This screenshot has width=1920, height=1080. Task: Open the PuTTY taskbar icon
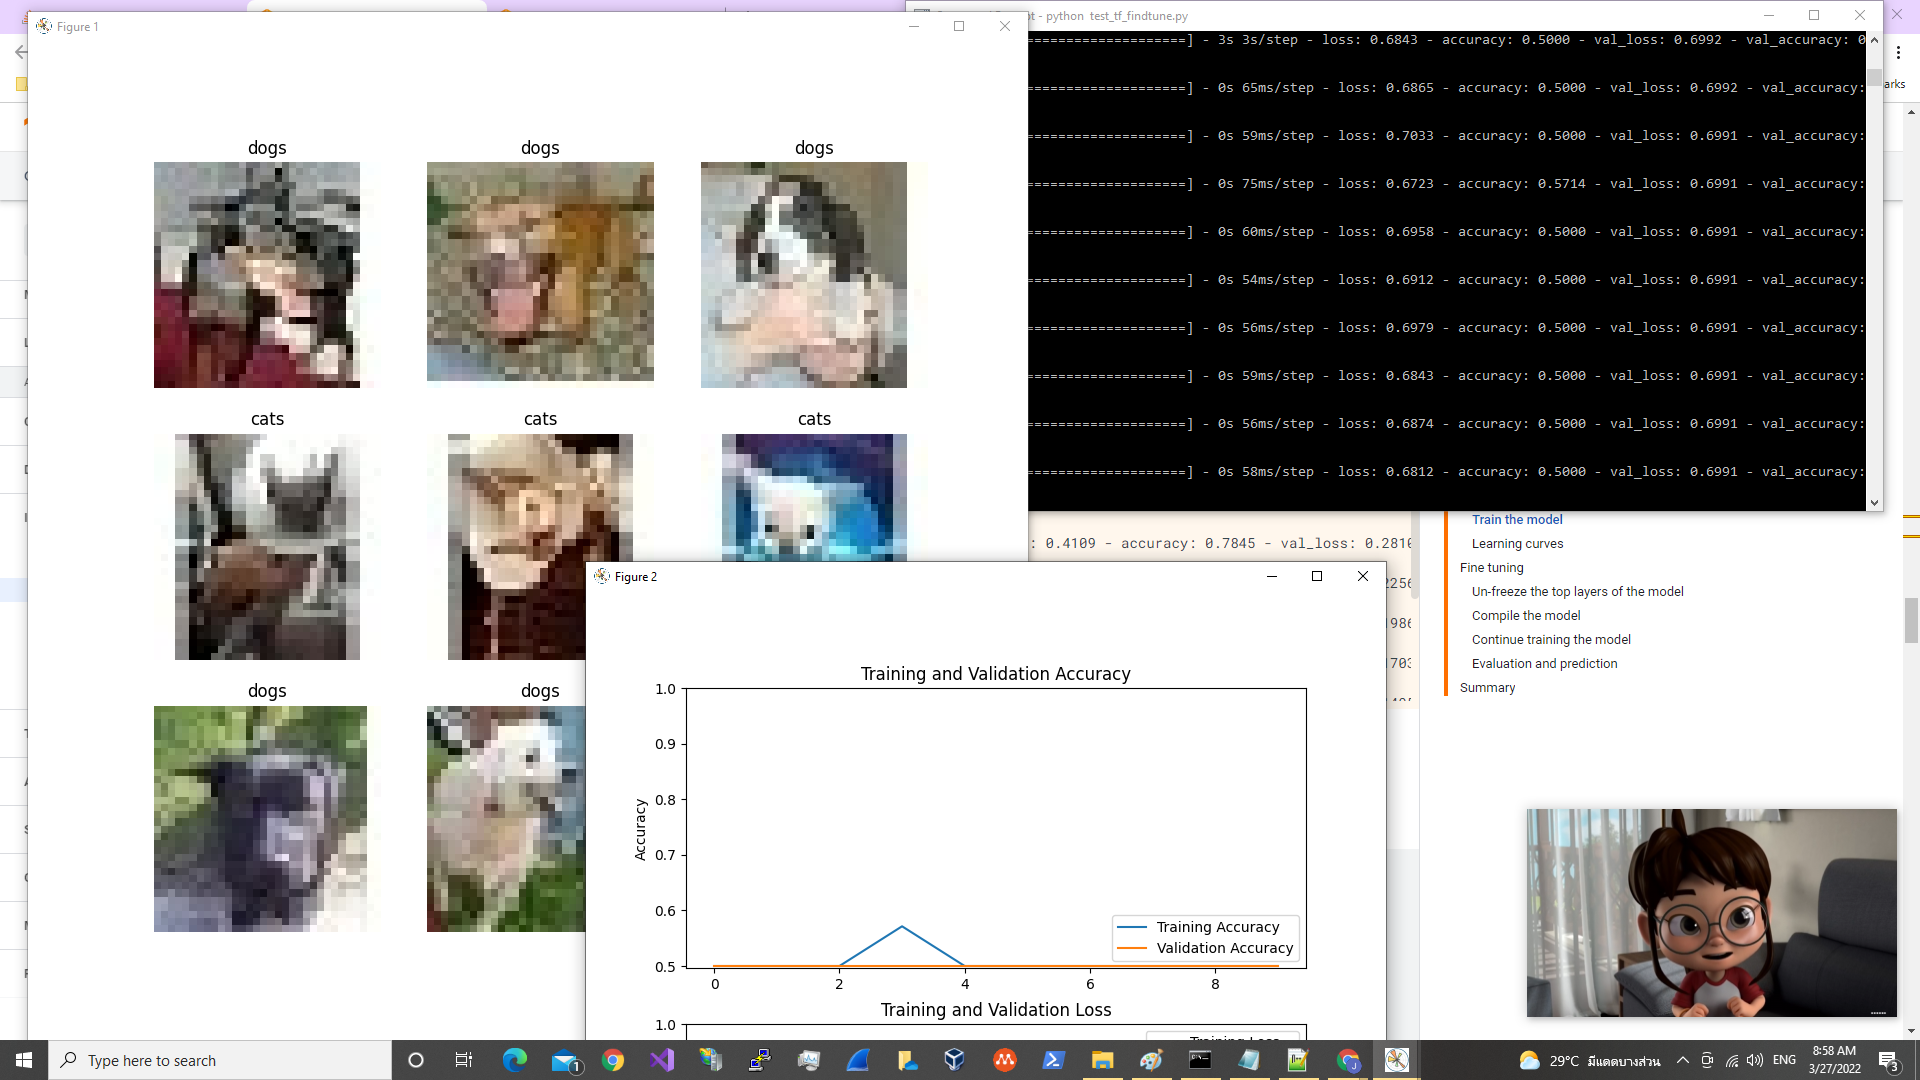point(760,1060)
